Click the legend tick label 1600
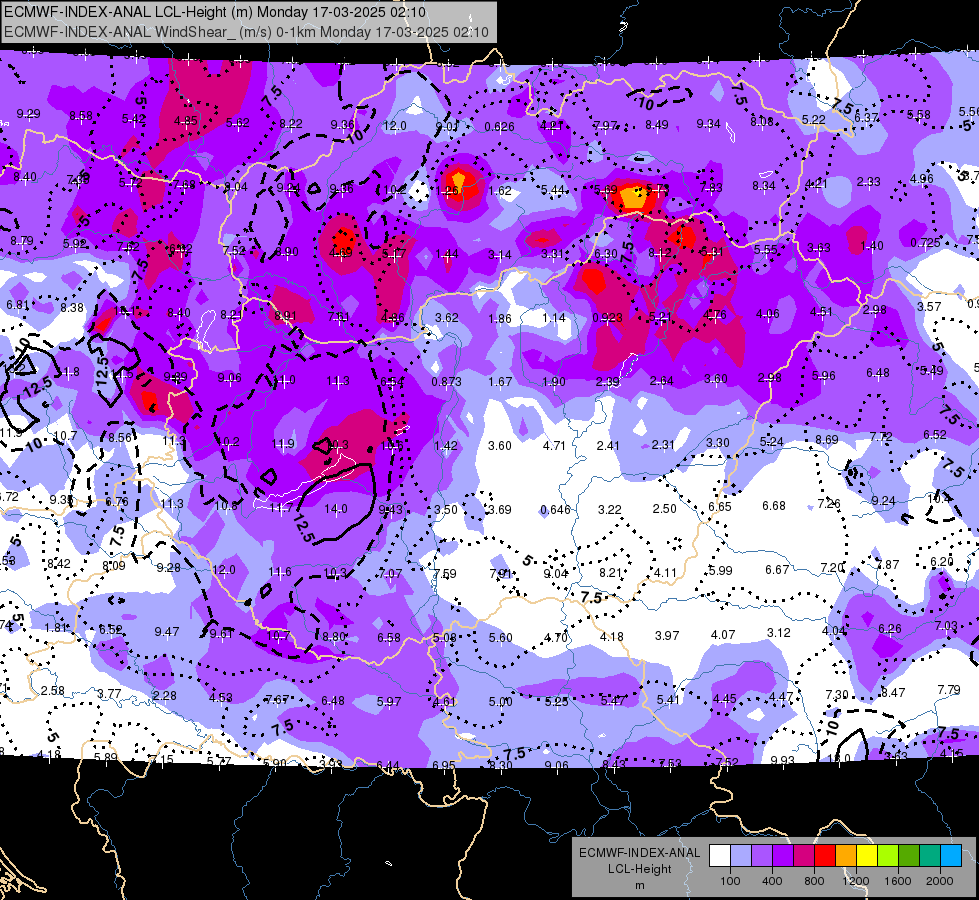The height and width of the screenshot is (900, 979). [x=898, y=881]
